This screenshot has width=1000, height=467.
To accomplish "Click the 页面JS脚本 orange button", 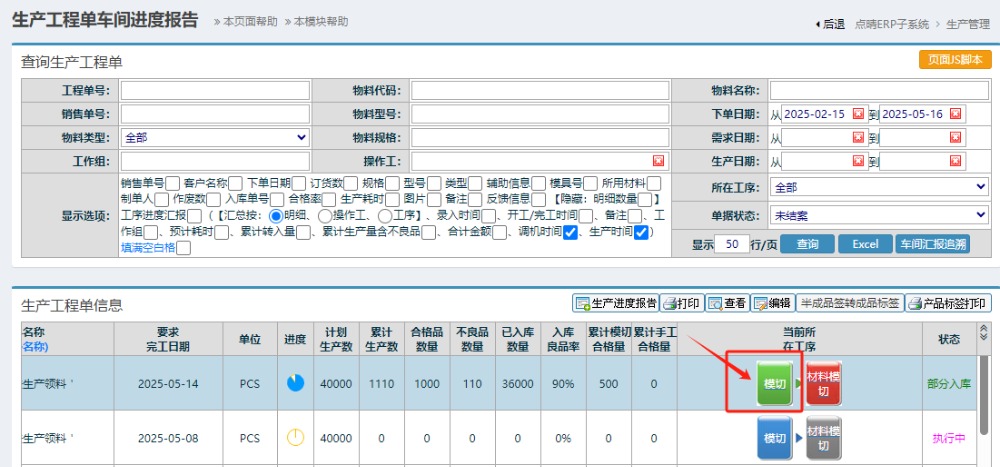I will [x=954, y=60].
